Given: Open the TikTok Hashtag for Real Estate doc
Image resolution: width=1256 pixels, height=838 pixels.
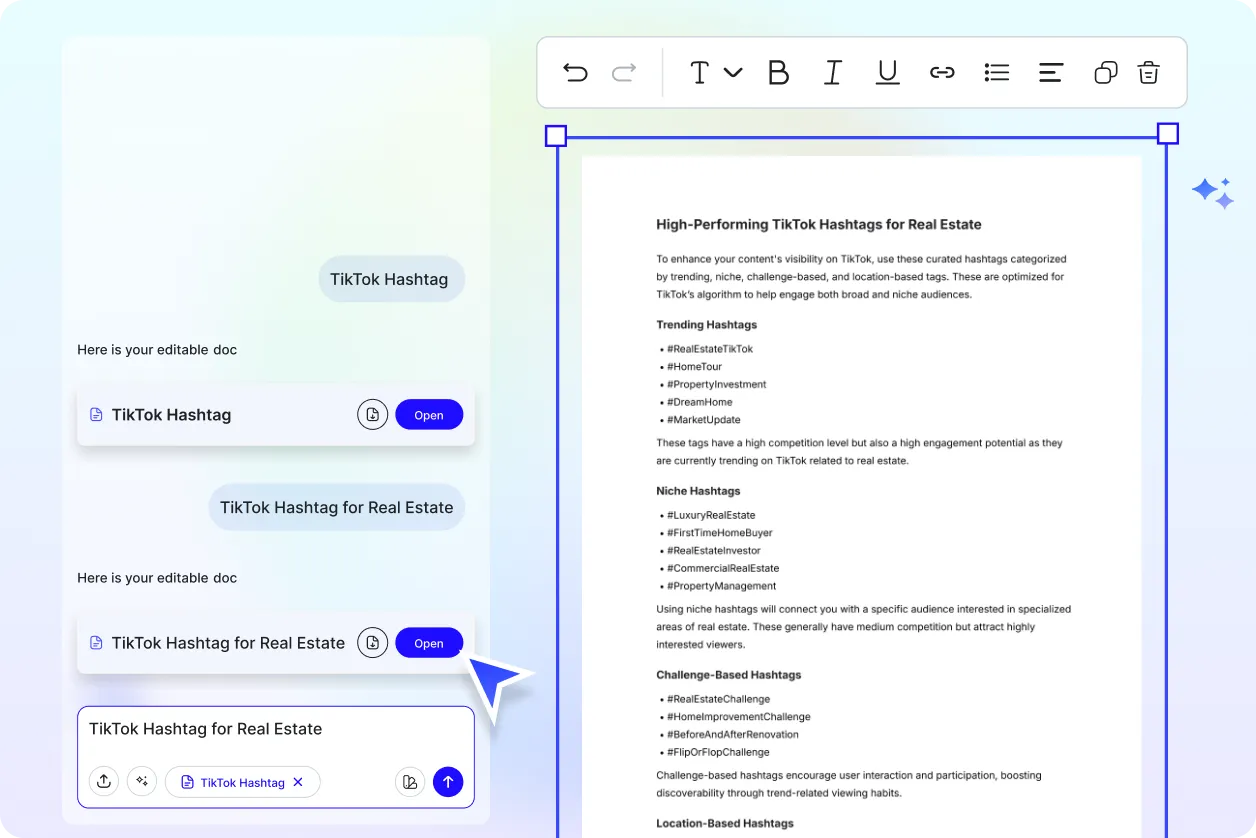Looking at the screenshot, I should (429, 643).
